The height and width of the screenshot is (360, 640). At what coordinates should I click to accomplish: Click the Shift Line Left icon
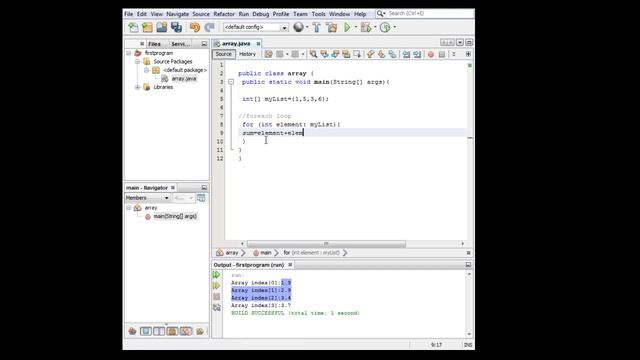pyautogui.click(x=406, y=54)
